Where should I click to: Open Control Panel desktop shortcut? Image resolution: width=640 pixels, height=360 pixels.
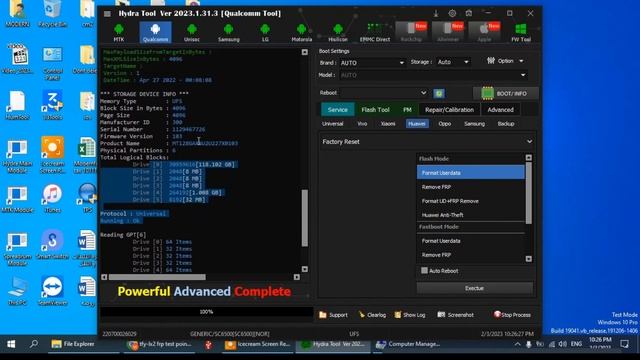(x=53, y=63)
